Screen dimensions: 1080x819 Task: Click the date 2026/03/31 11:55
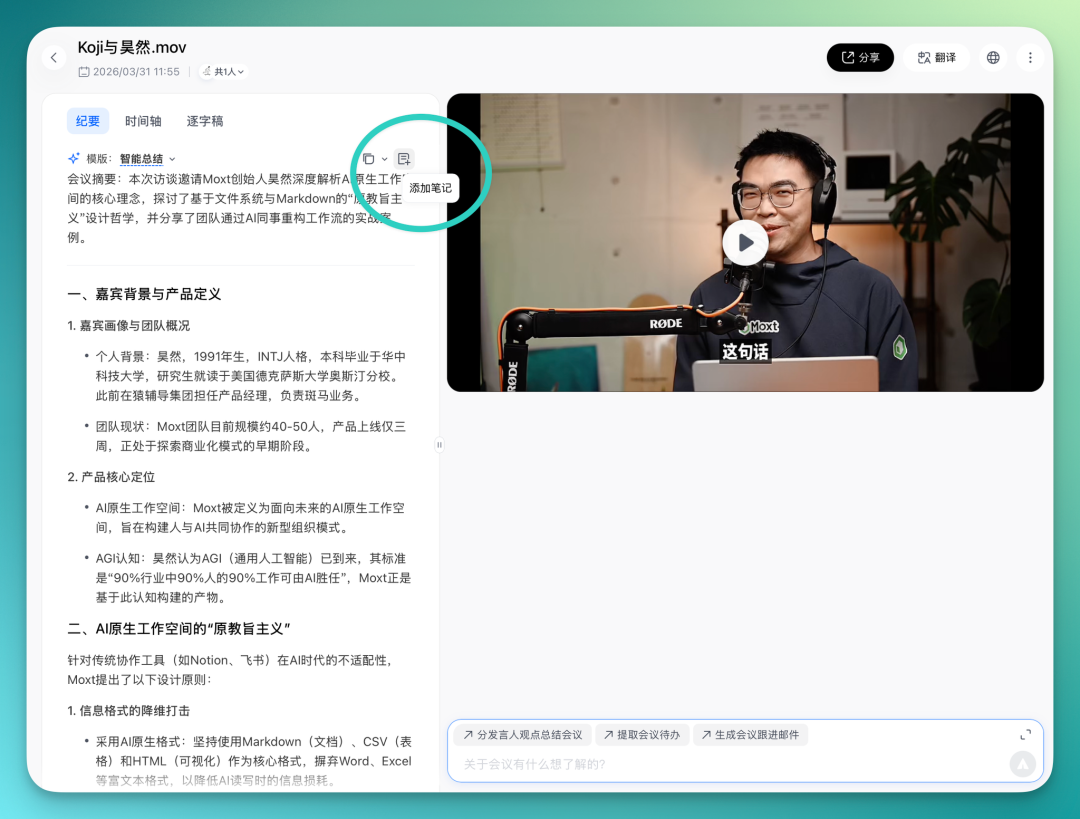[136, 72]
